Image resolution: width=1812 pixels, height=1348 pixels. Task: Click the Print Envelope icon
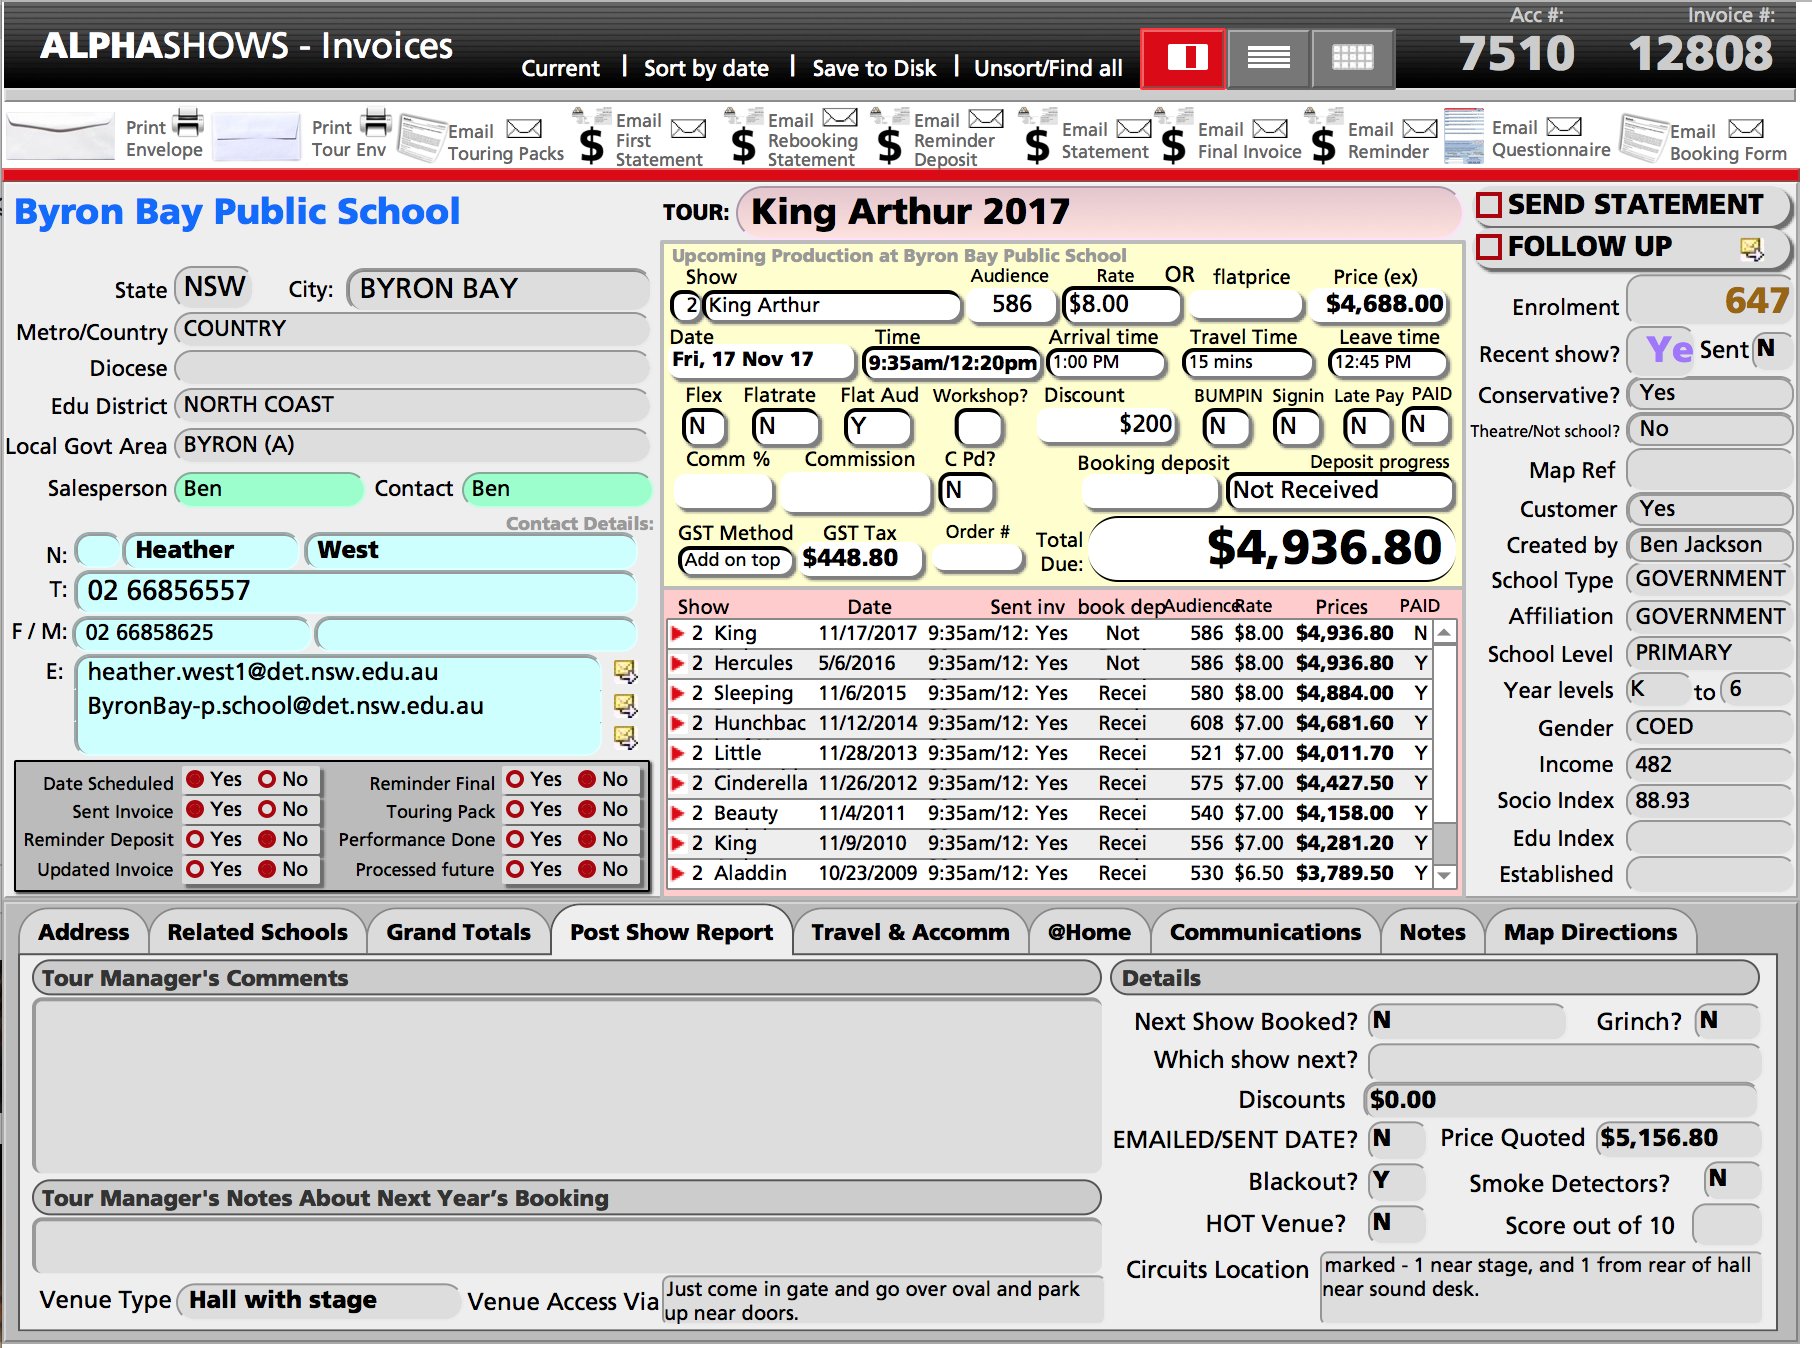click(60, 137)
